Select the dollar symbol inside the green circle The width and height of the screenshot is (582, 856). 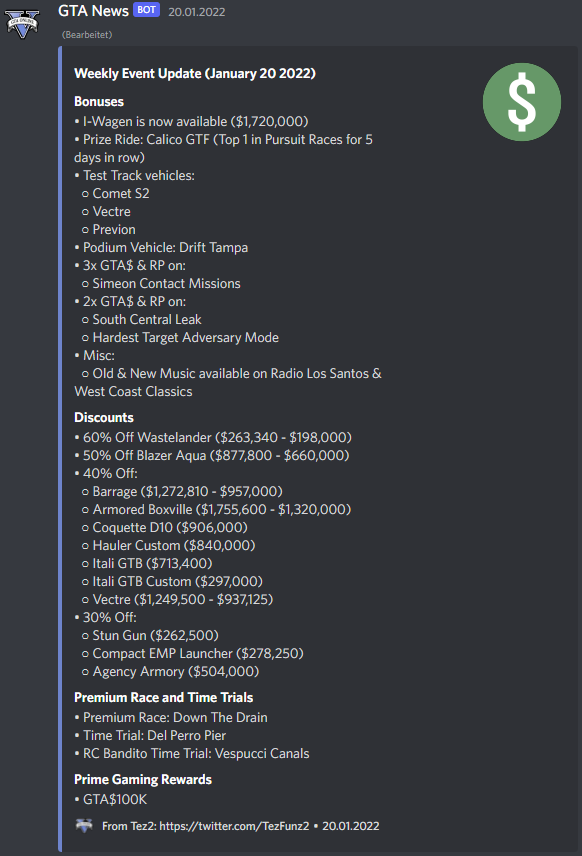521,102
